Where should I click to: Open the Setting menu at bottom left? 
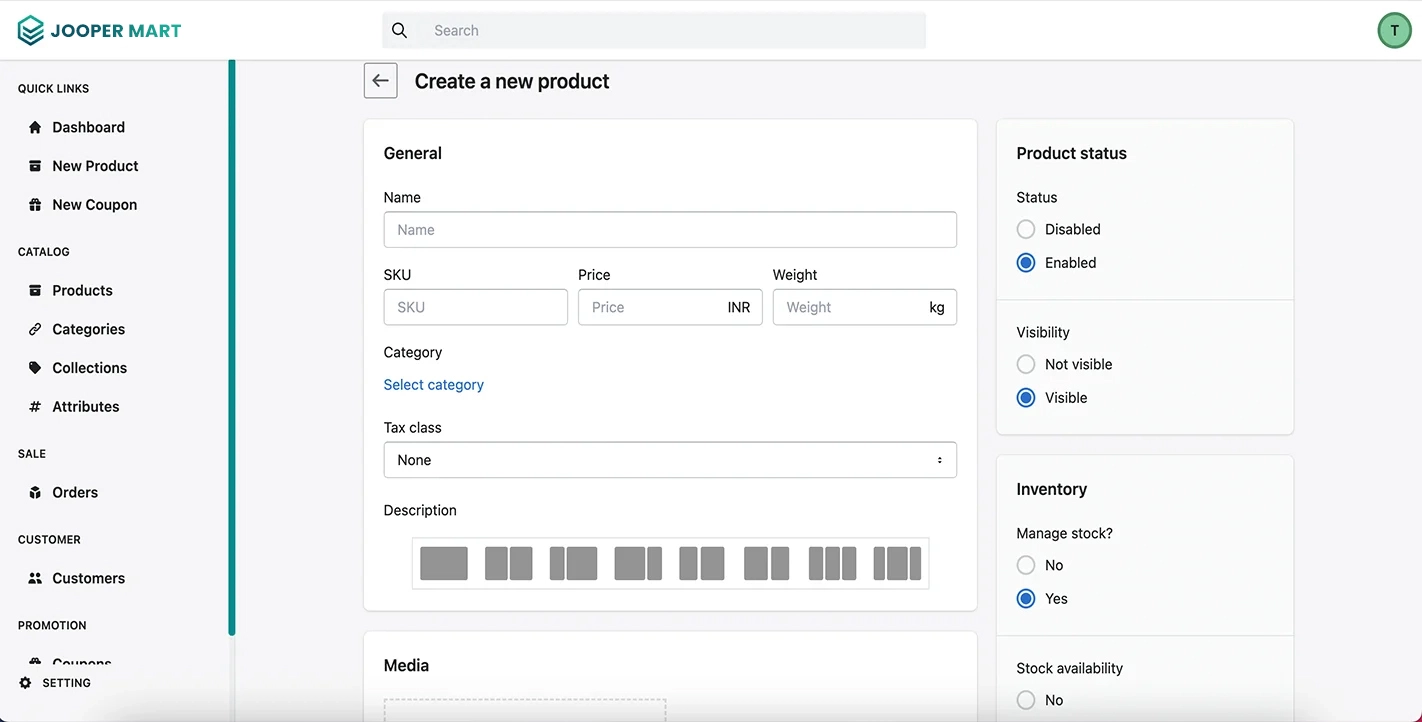pyautogui.click(x=65, y=683)
